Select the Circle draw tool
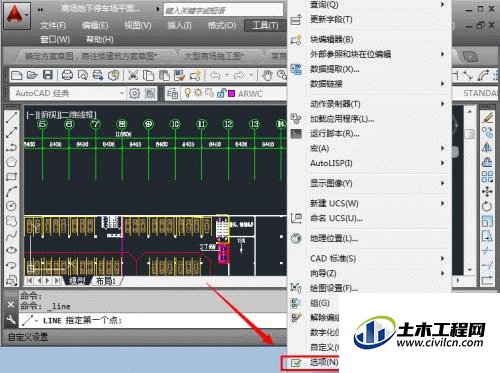 pyautogui.click(x=11, y=206)
